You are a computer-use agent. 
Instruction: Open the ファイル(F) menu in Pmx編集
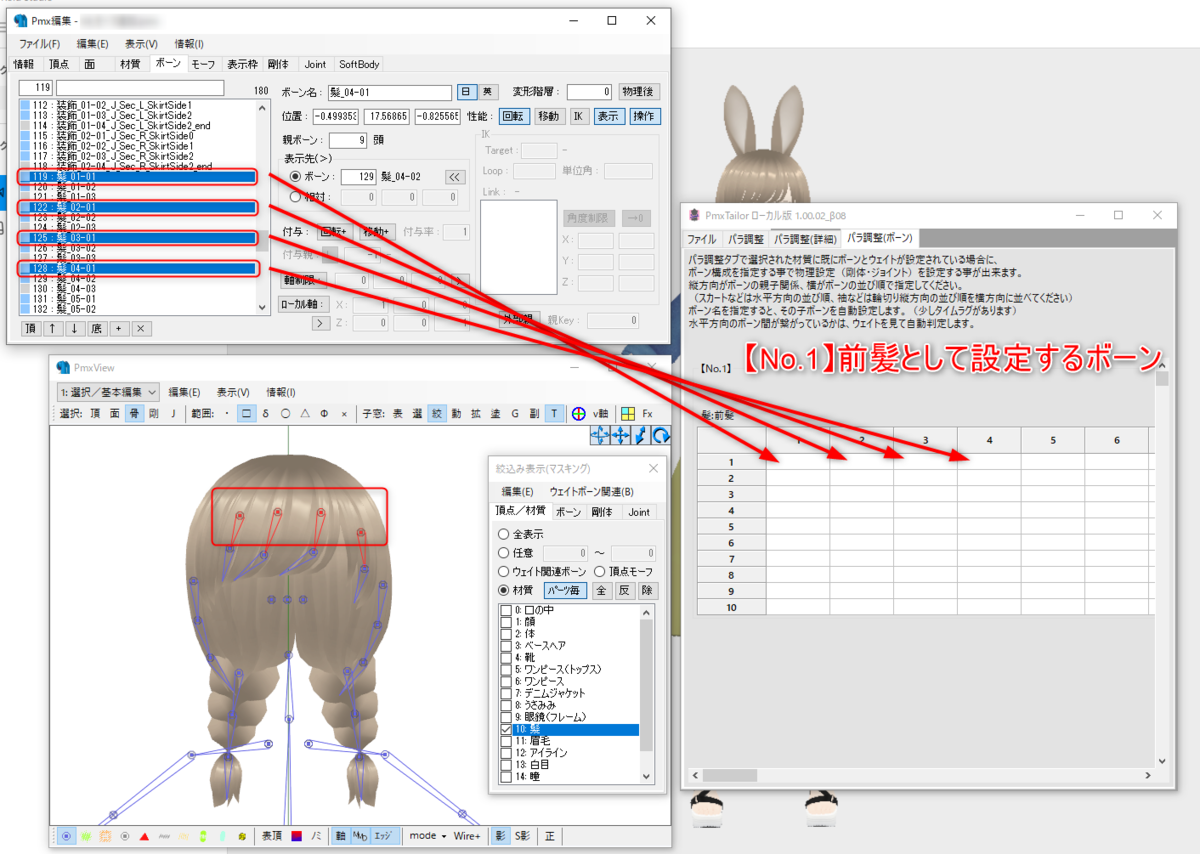click(40, 44)
